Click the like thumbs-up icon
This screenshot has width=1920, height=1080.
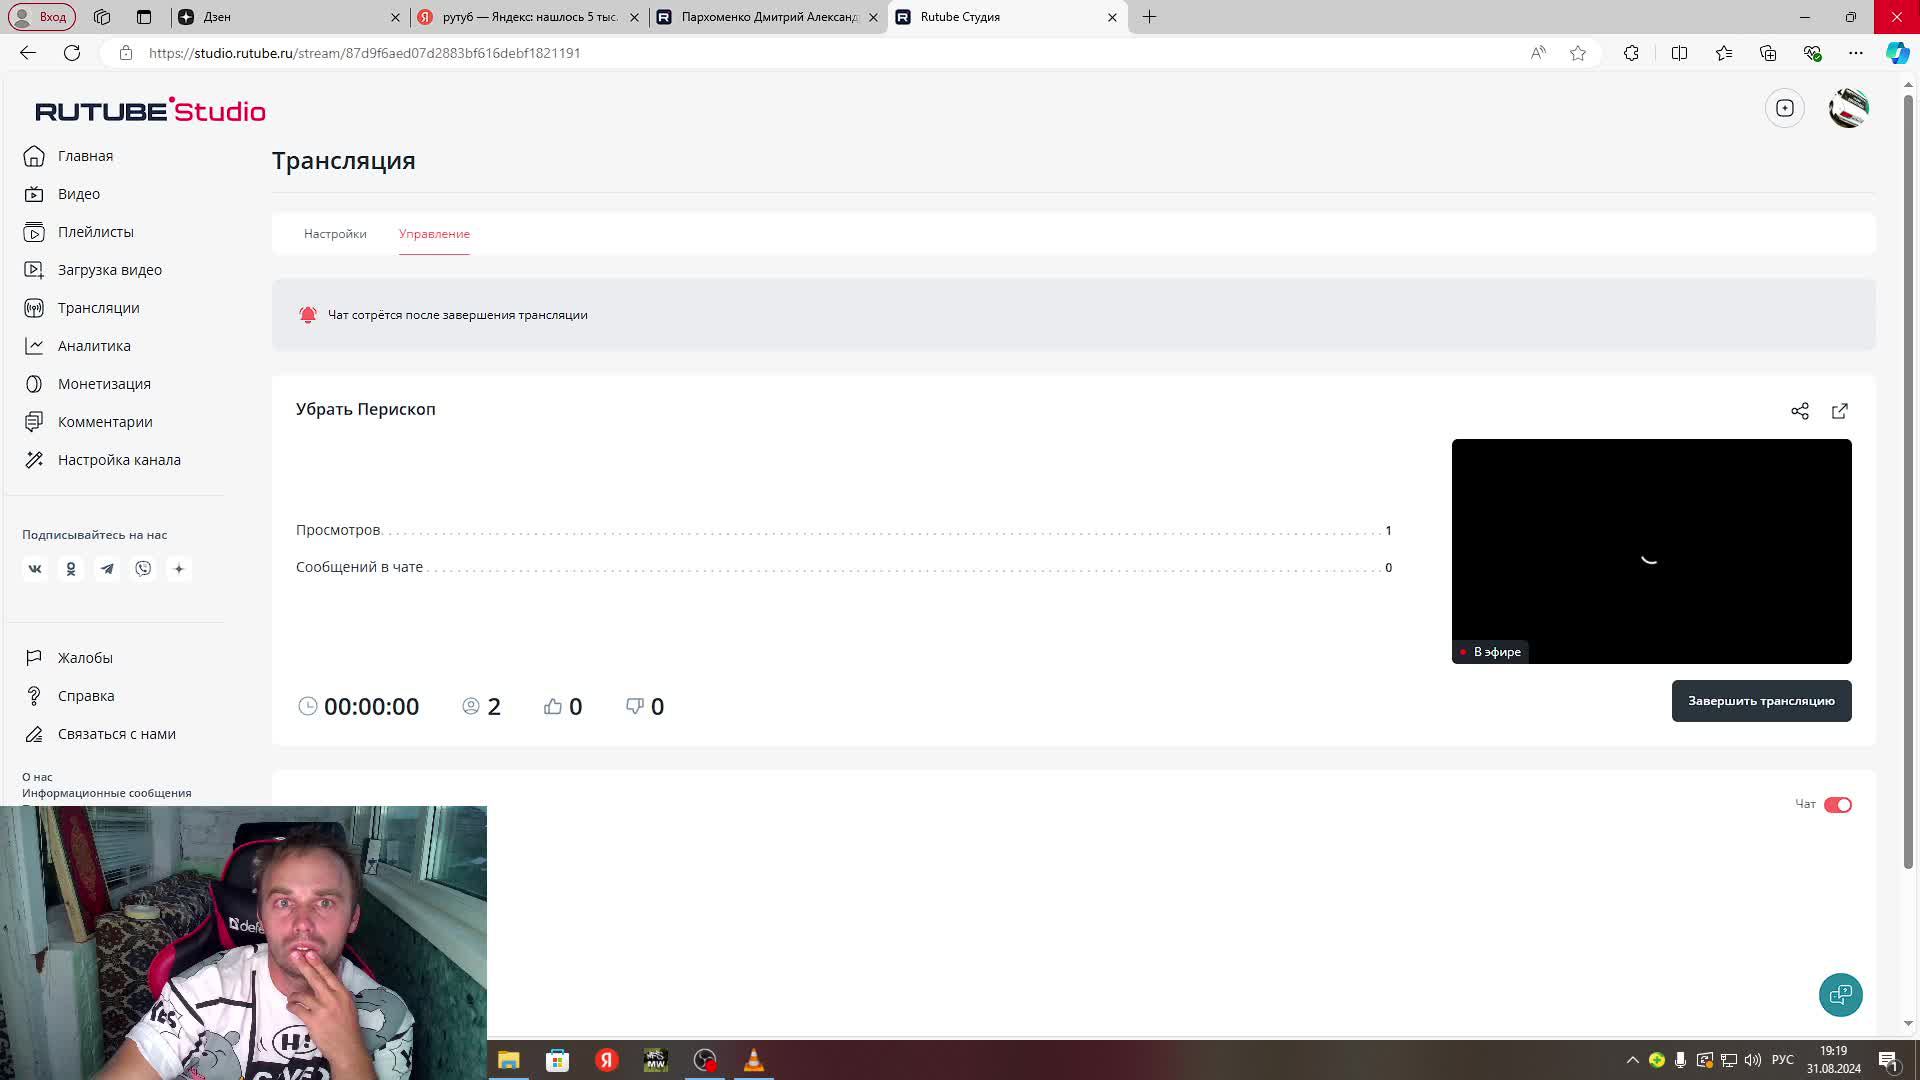(553, 707)
